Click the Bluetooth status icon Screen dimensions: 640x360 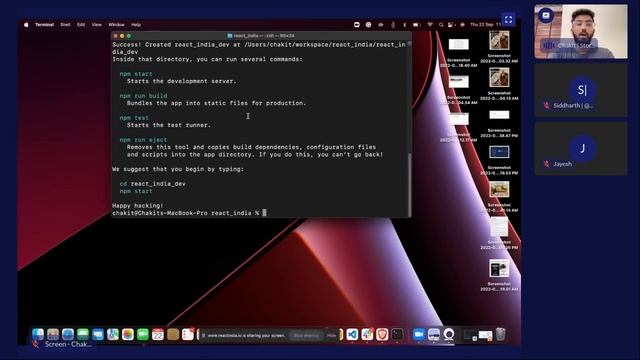(x=404, y=25)
